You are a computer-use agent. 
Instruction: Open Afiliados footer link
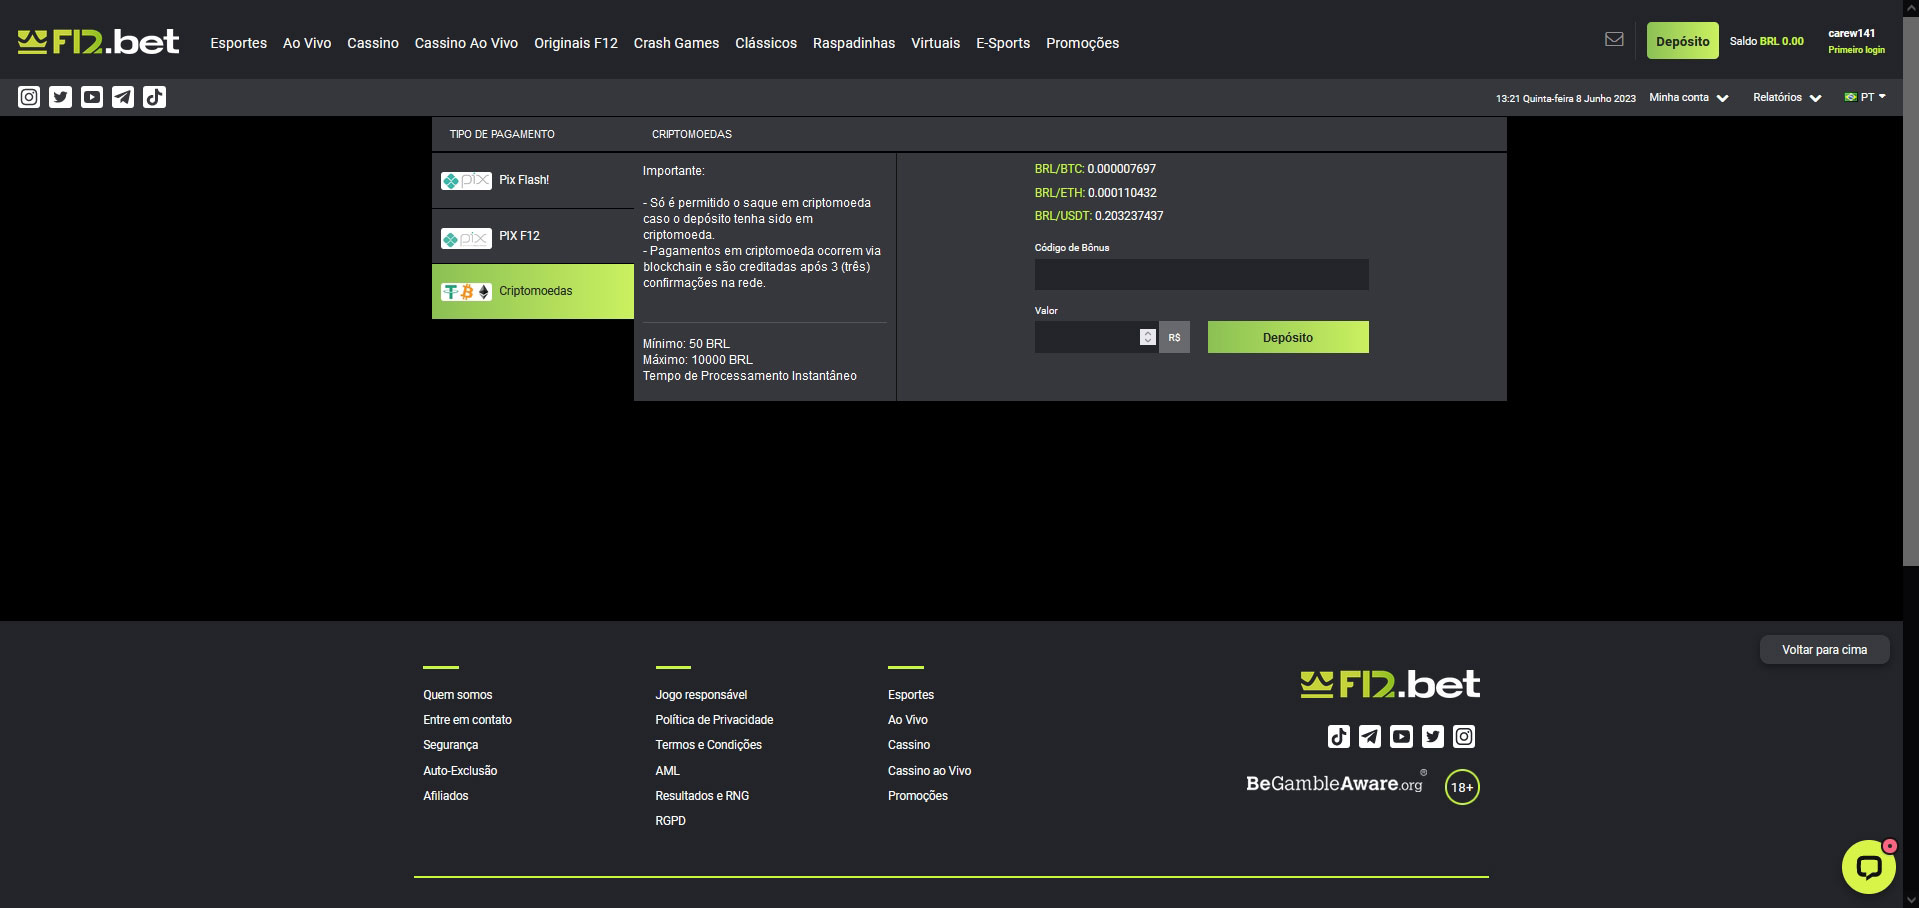[445, 796]
